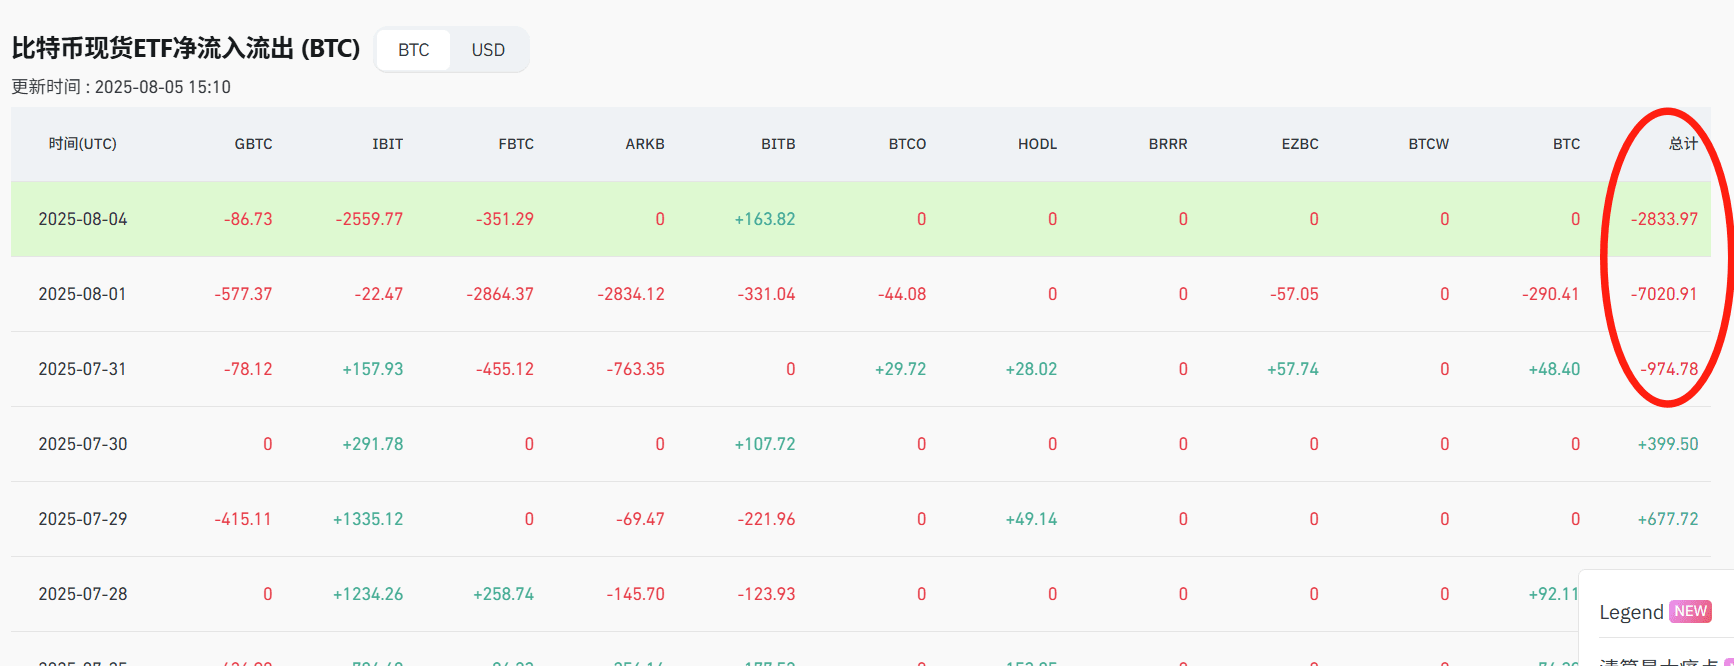Switch the unit toggle to USD
Image resolution: width=1734 pixels, height=666 pixels.
click(x=488, y=50)
